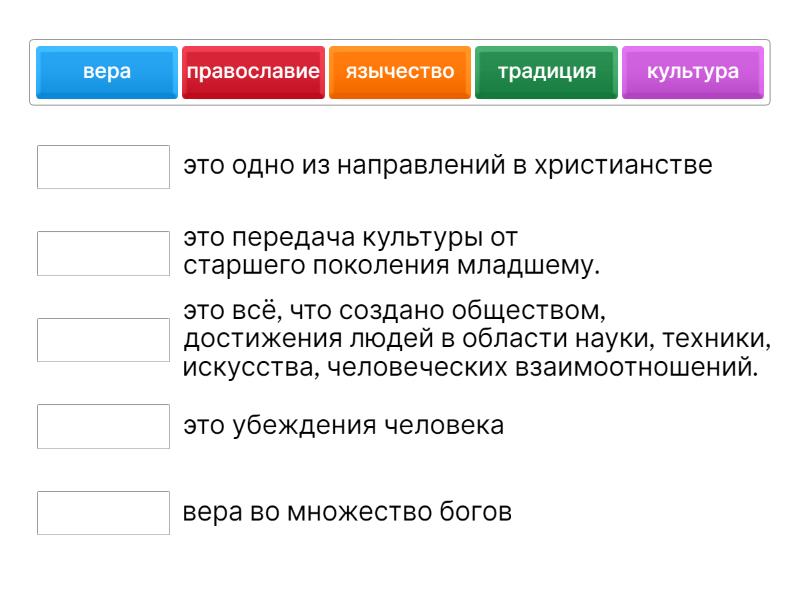The width and height of the screenshot is (800, 600).
Task: Select the empty slot next to «передача культуры»
Action: (103, 253)
